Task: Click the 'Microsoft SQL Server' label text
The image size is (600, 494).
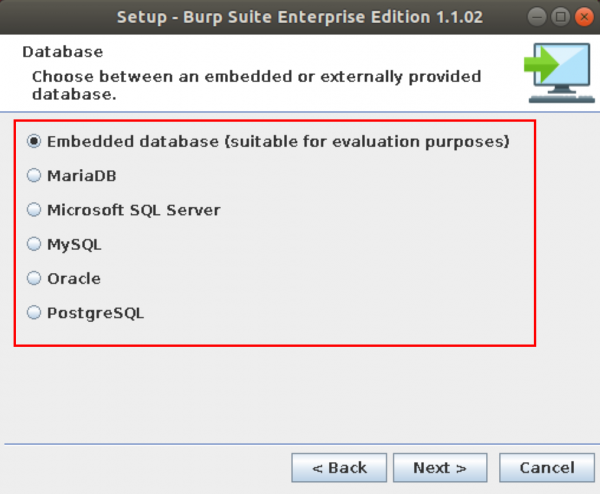Action: [134, 210]
